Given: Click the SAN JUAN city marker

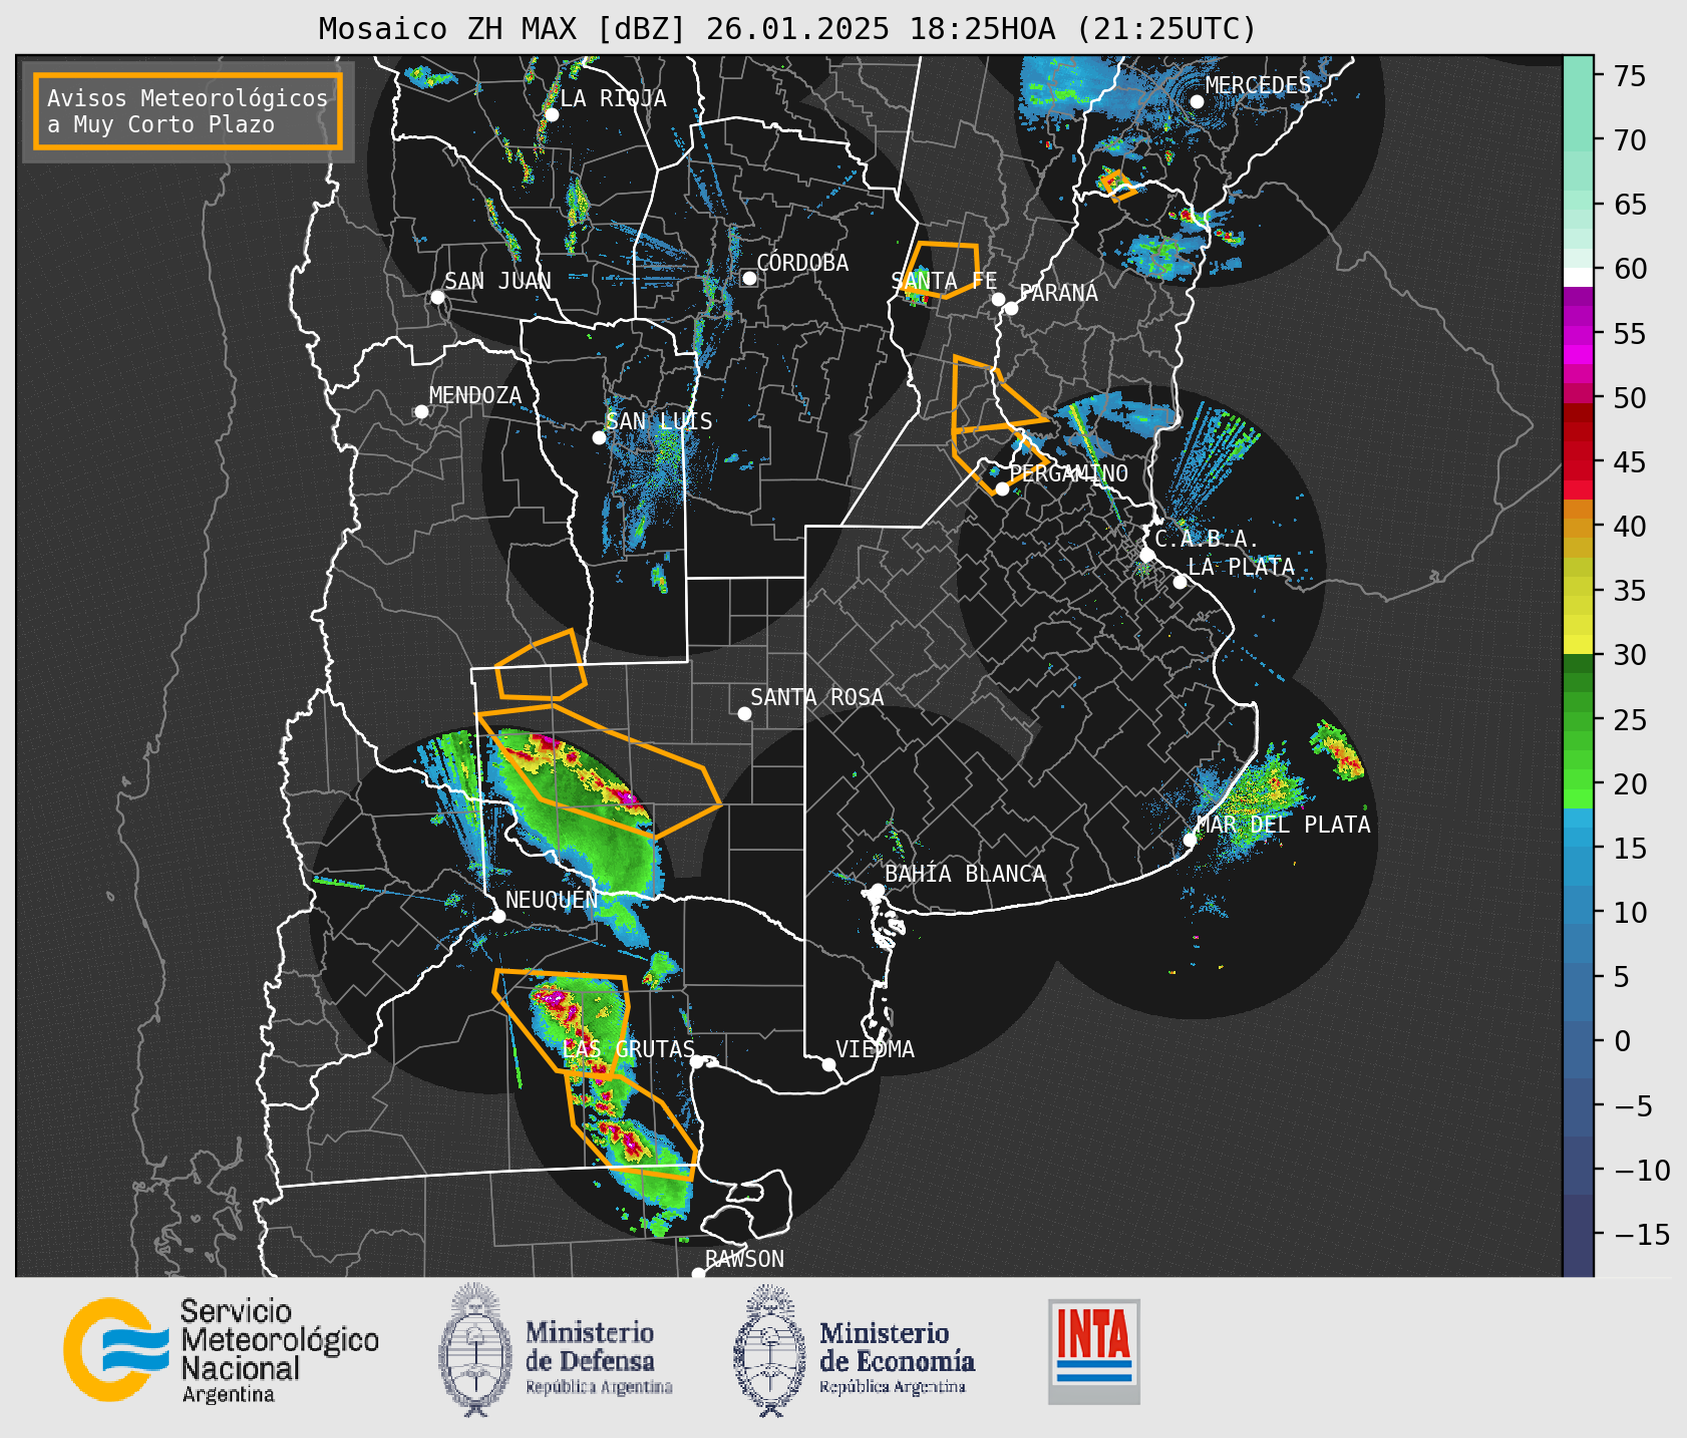Looking at the screenshot, I should (437, 297).
